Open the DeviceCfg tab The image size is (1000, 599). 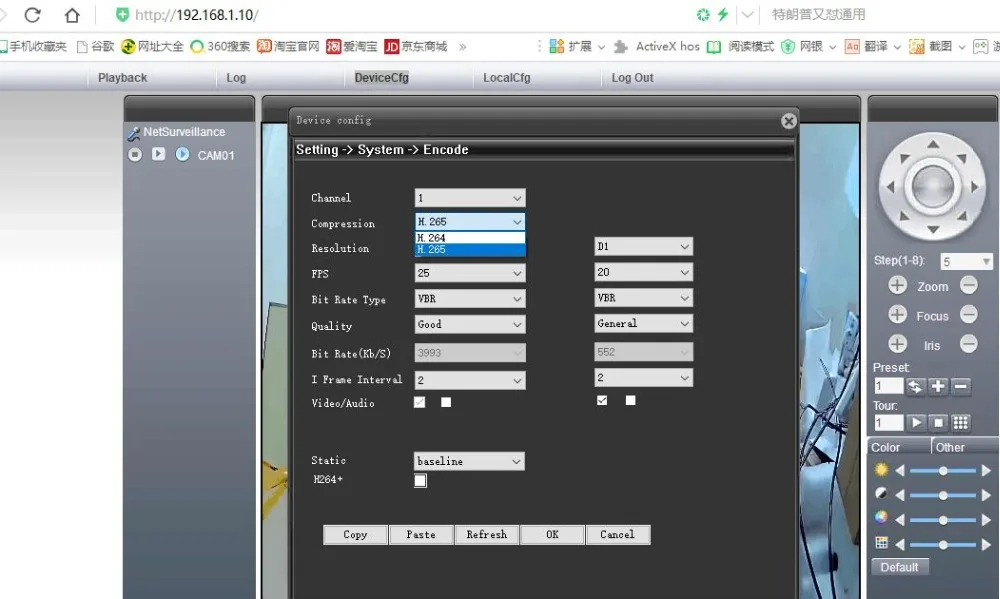pyautogui.click(x=381, y=78)
